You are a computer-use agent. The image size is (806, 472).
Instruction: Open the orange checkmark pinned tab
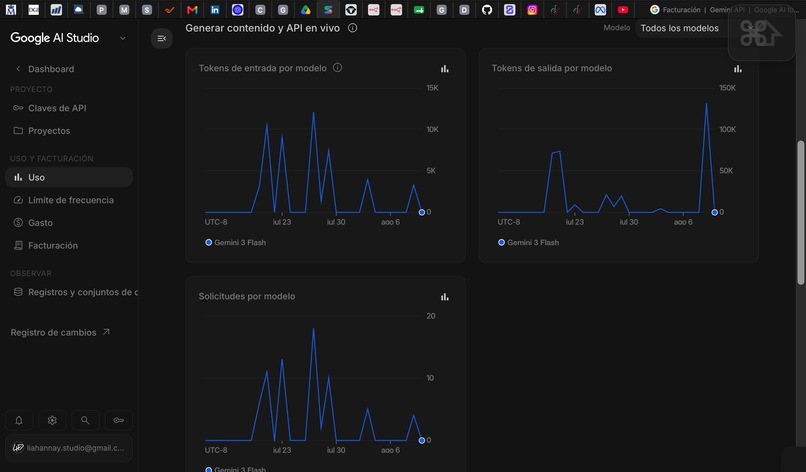coord(170,10)
